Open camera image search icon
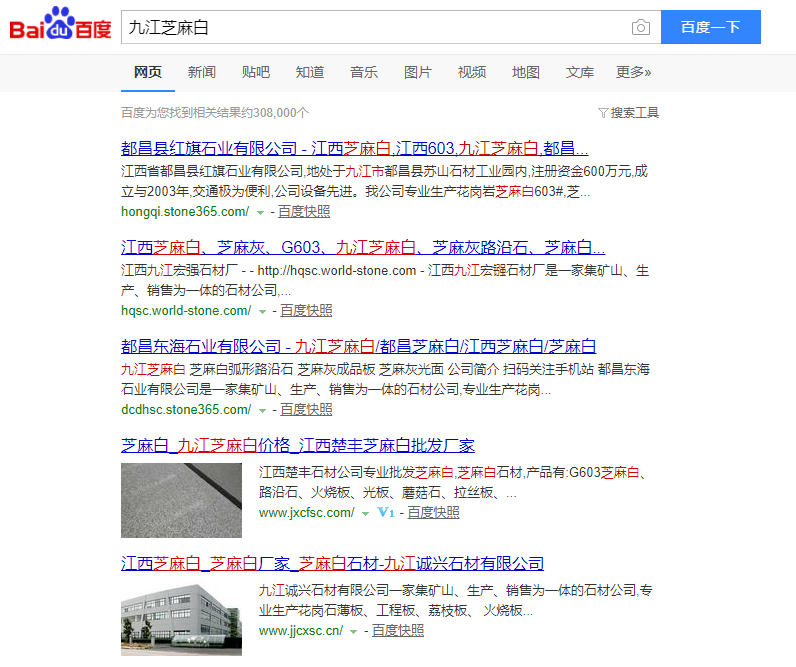 tap(640, 27)
